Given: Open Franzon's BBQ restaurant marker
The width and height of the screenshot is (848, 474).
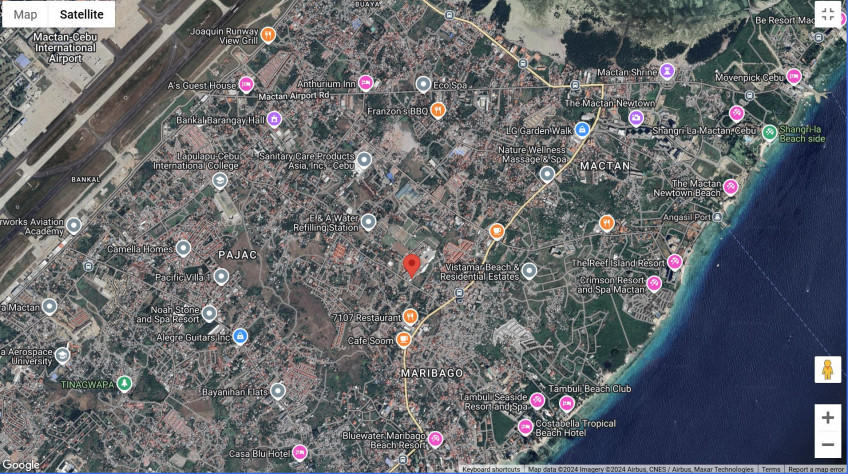Looking at the screenshot, I should coord(438,110).
